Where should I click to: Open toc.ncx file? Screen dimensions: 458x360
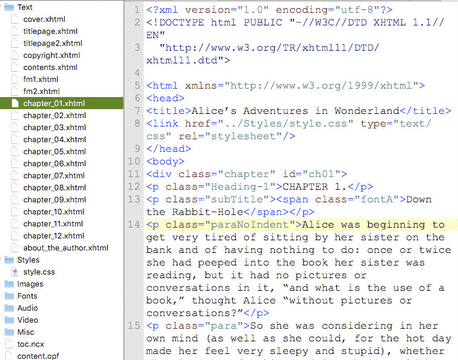click(x=31, y=344)
